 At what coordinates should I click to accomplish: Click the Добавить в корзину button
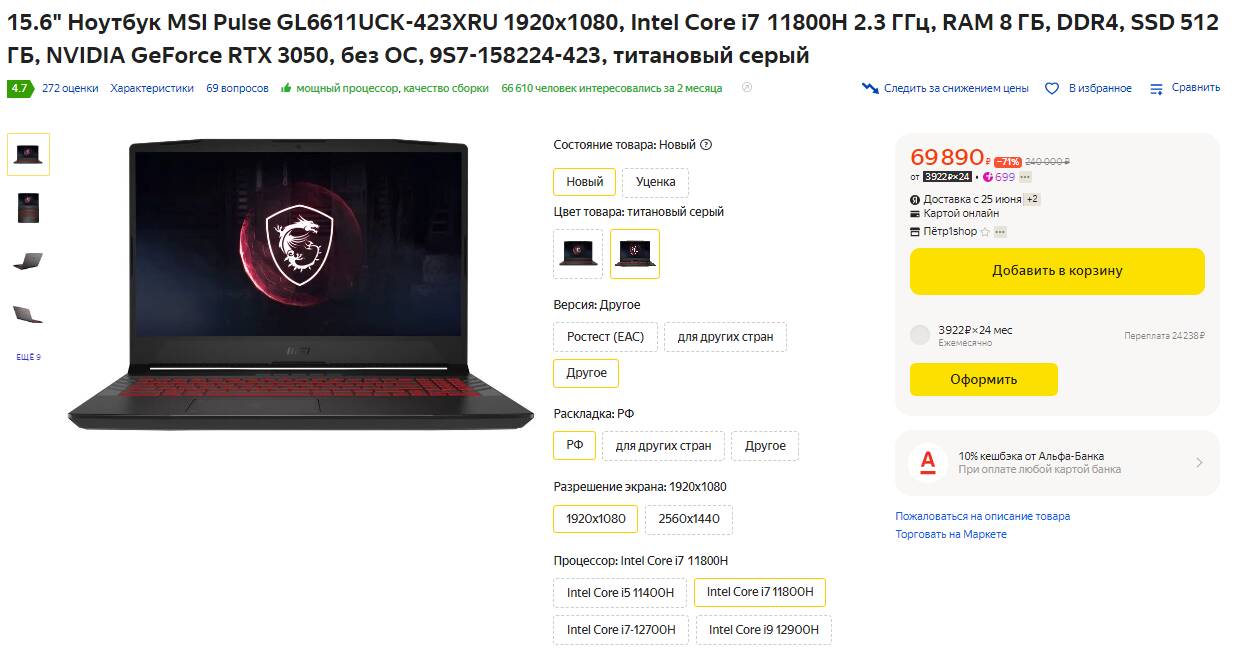tap(1057, 271)
